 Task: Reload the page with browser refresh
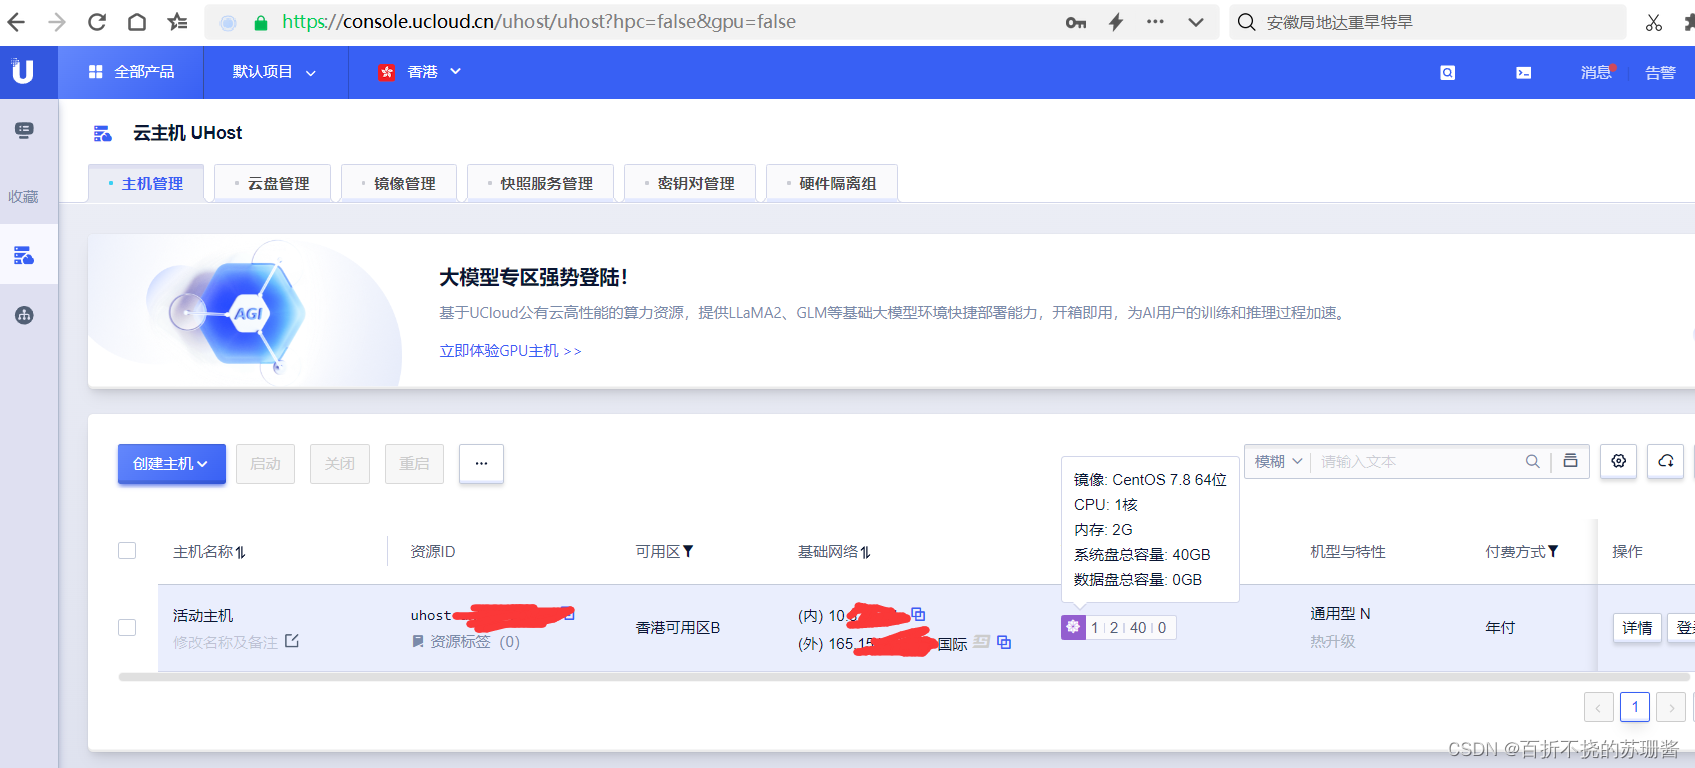coord(97,22)
